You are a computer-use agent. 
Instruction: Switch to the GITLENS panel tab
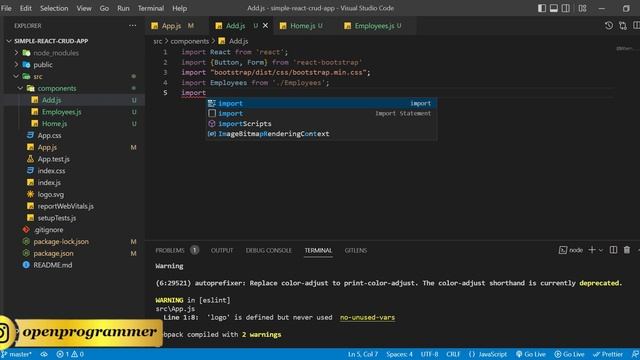(x=356, y=250)
